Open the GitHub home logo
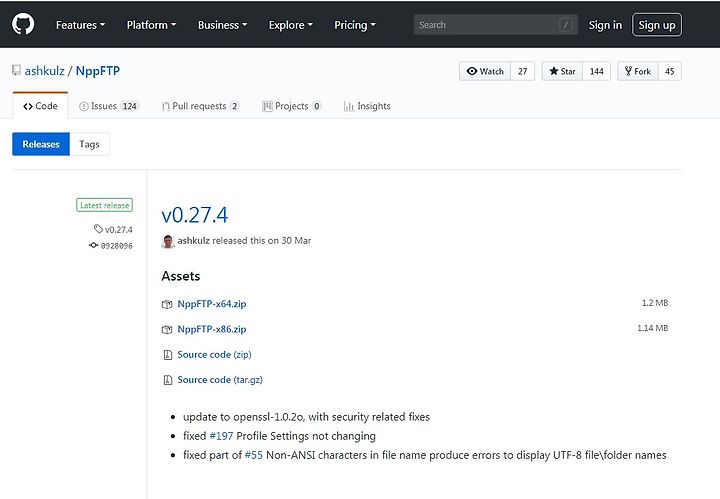 tap(23, 24)
